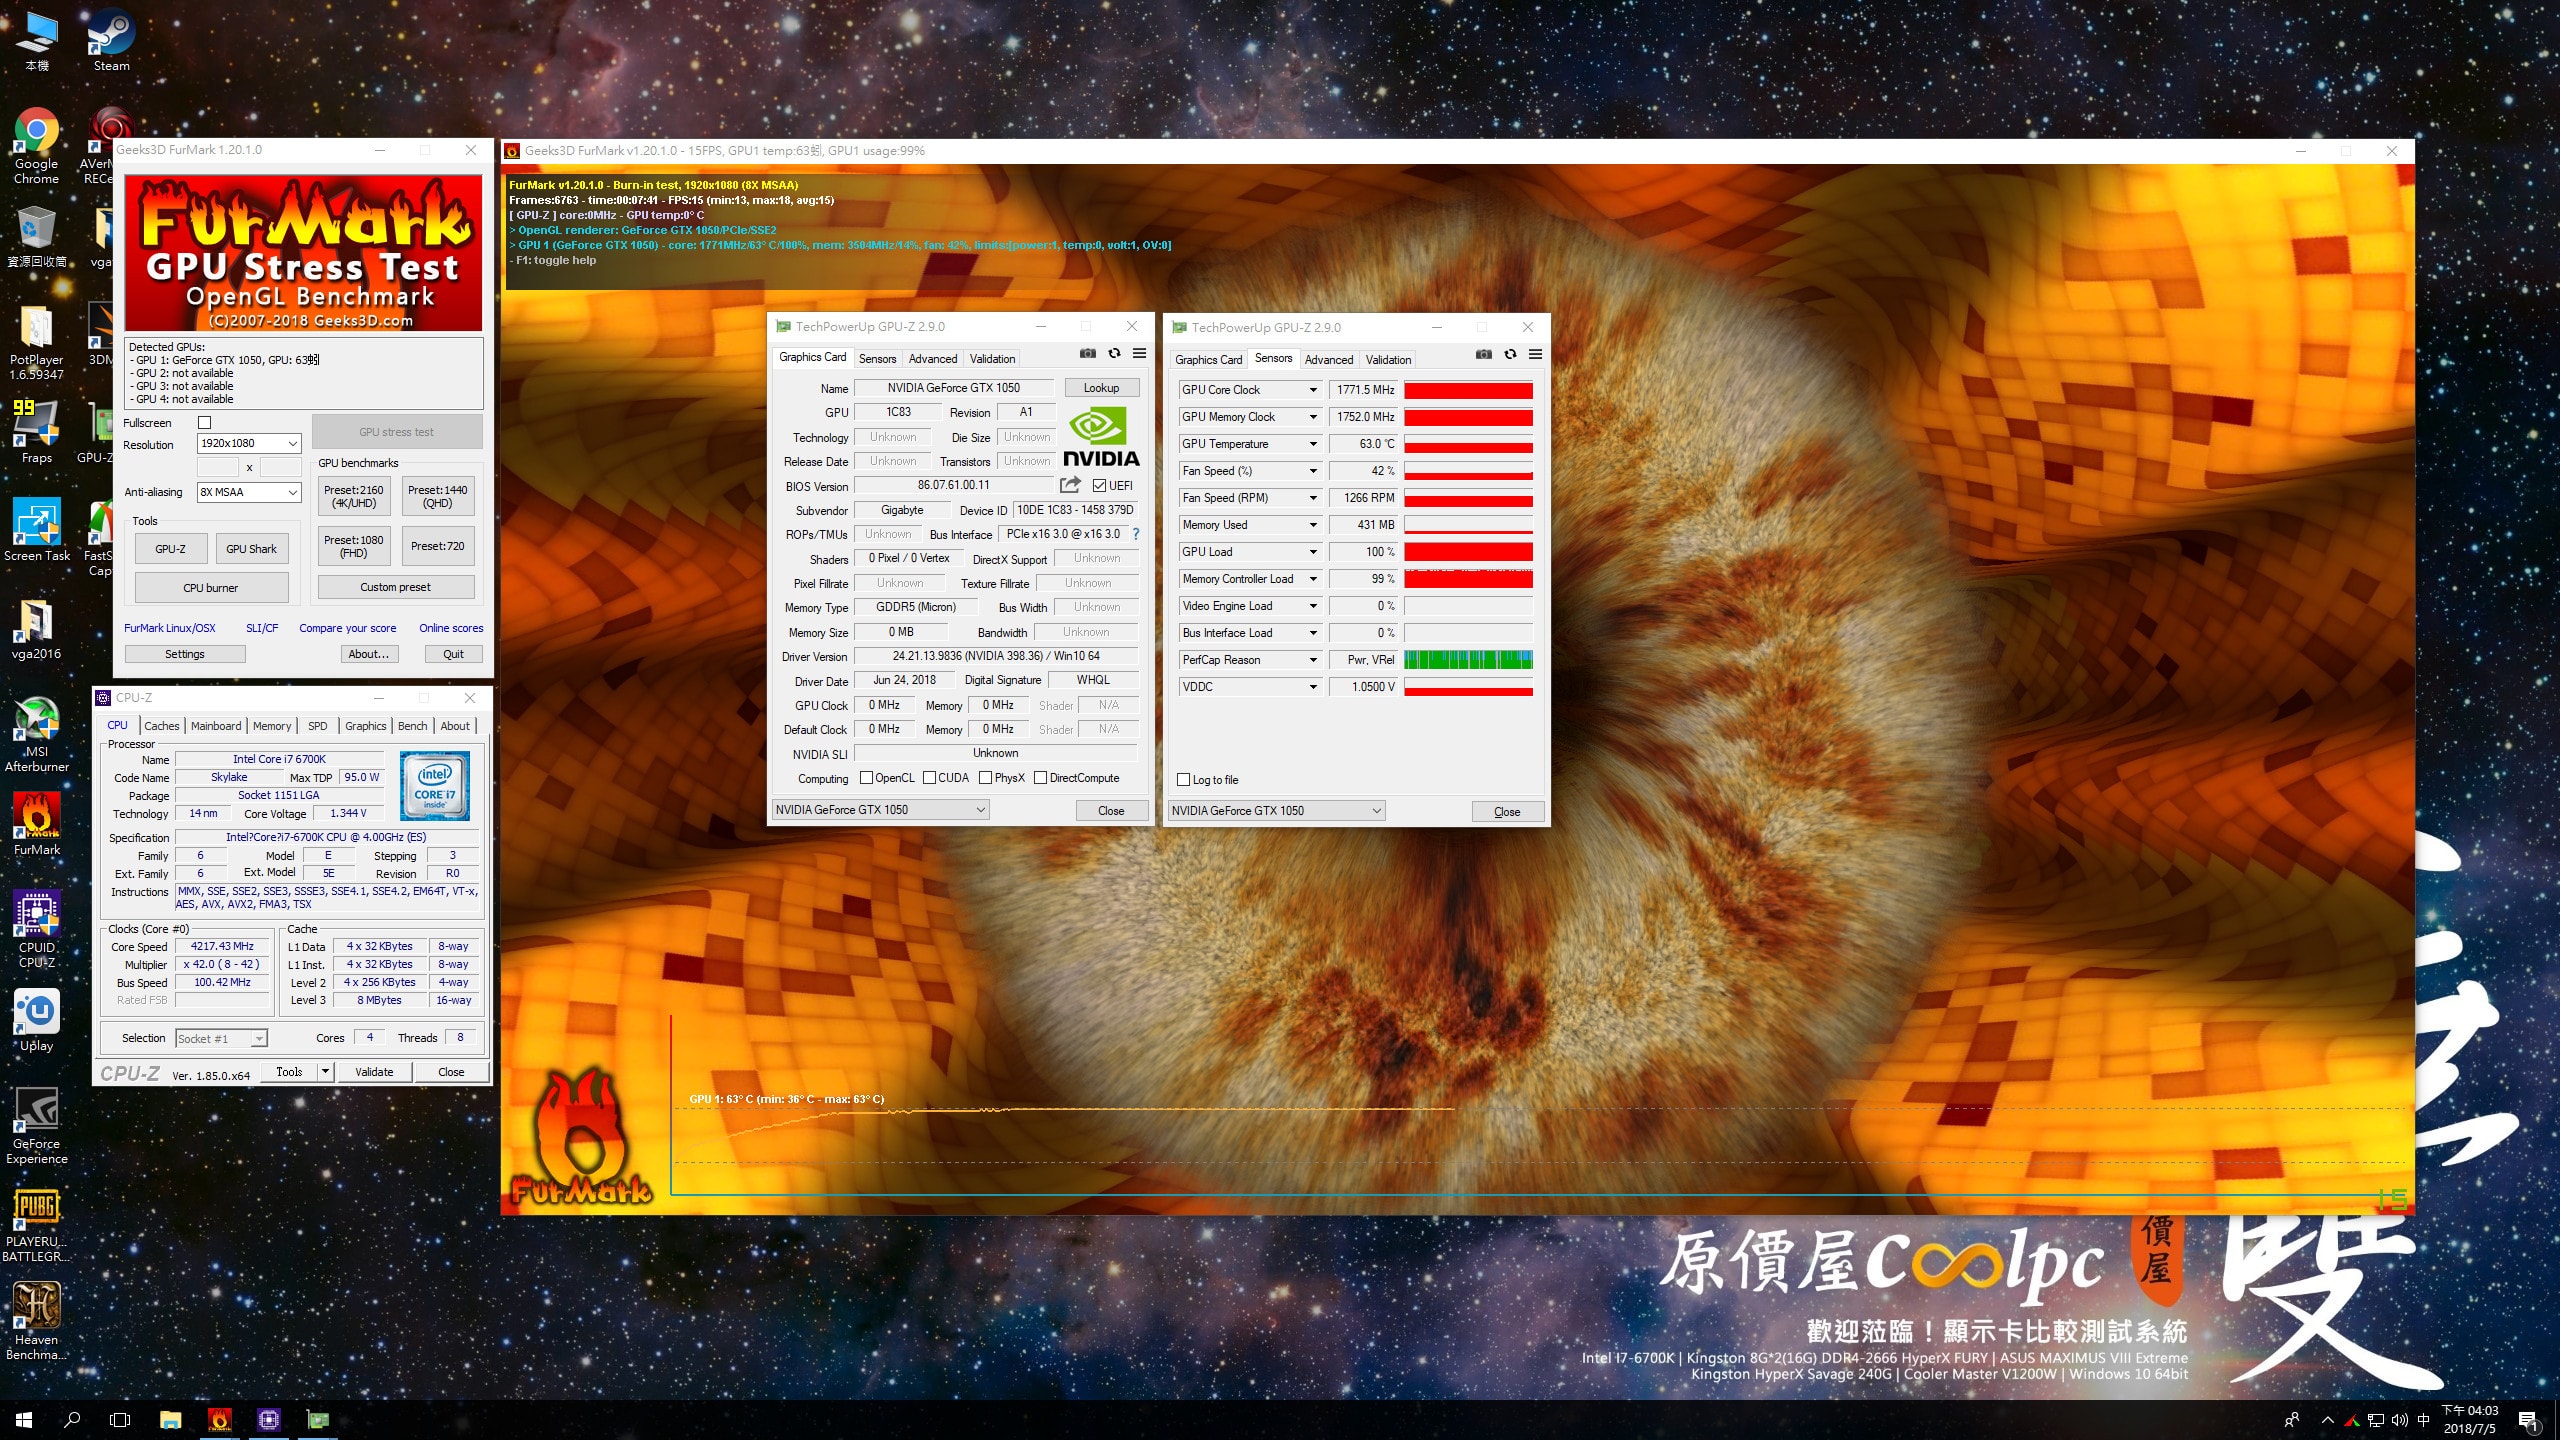This screenshot has height=1440, width=2560.
Task: Click bus interface question mark in GPU-Z
Action: click(1136, 534)
